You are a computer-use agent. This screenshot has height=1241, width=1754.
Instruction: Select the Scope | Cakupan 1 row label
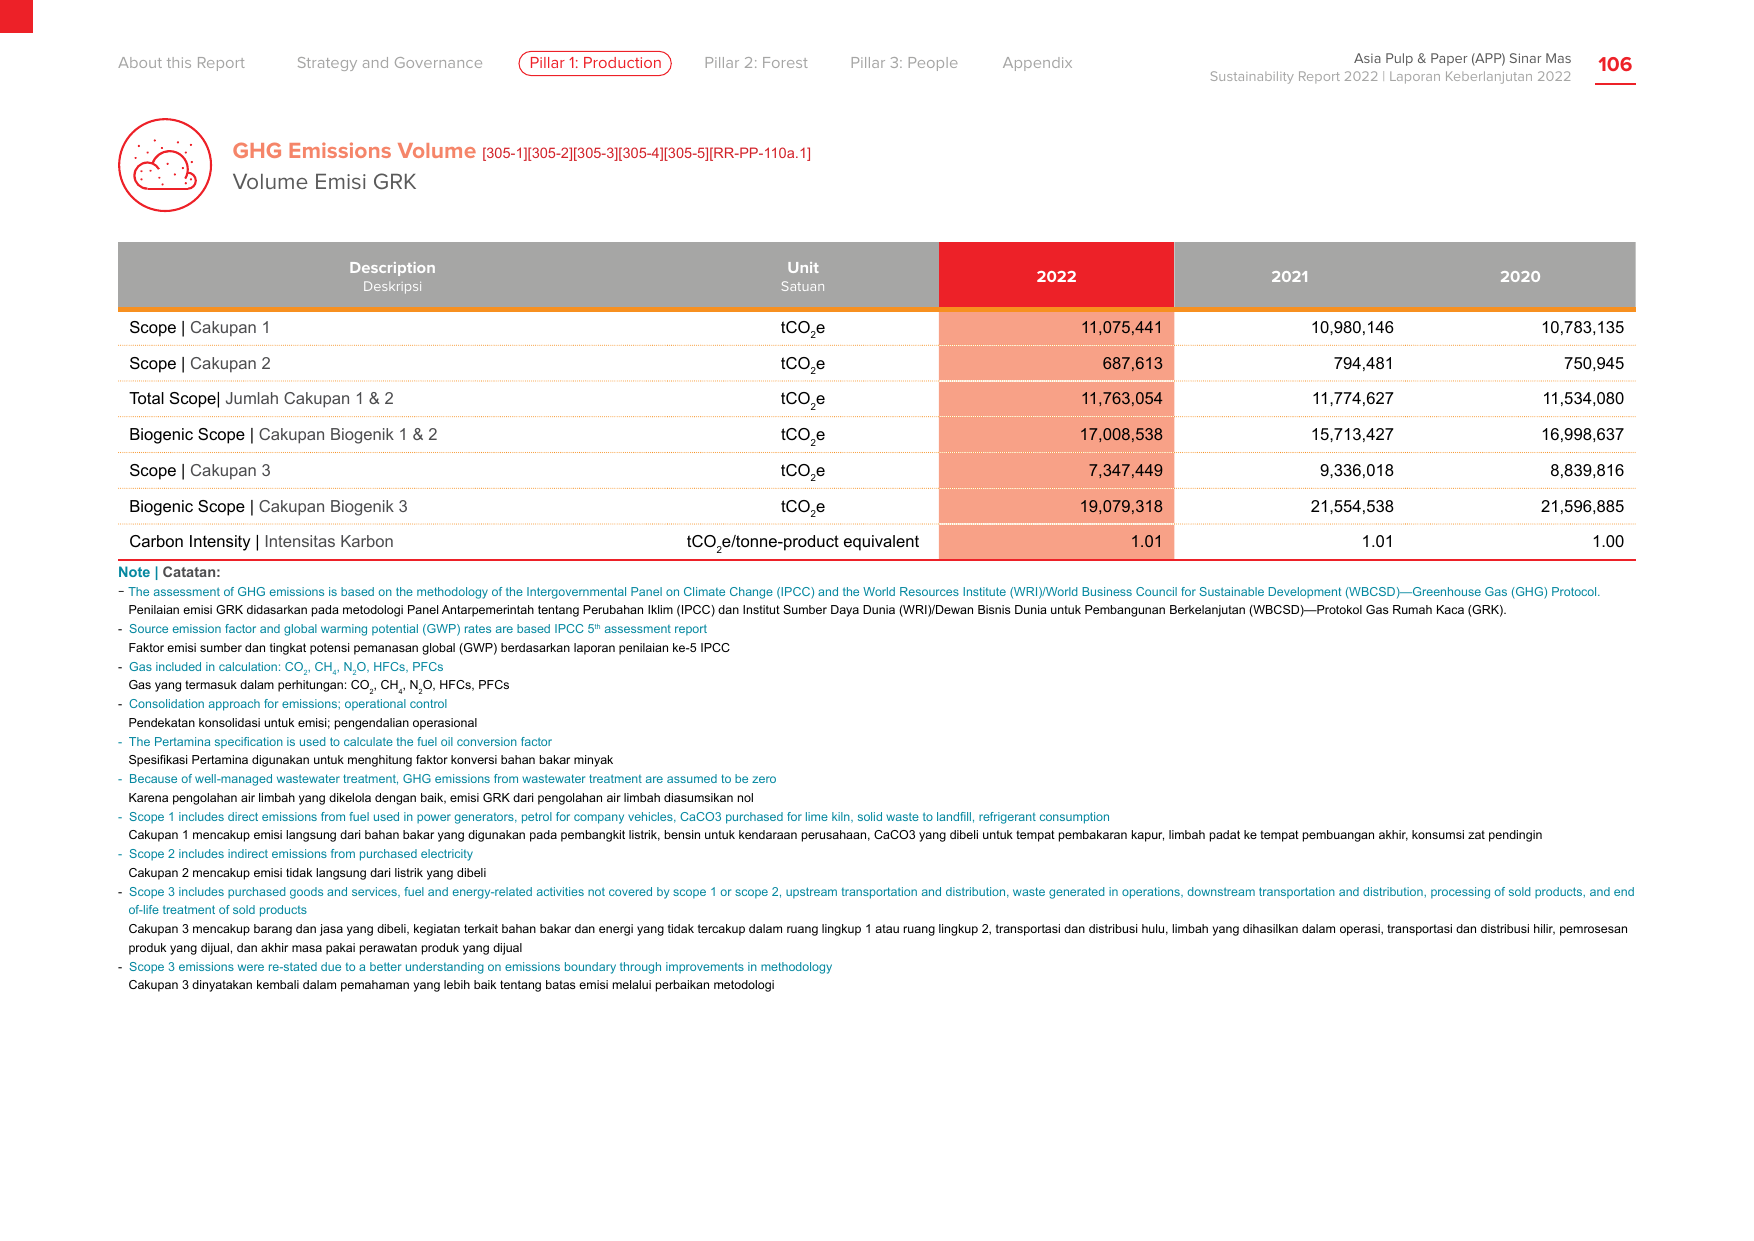pos(199,328)
